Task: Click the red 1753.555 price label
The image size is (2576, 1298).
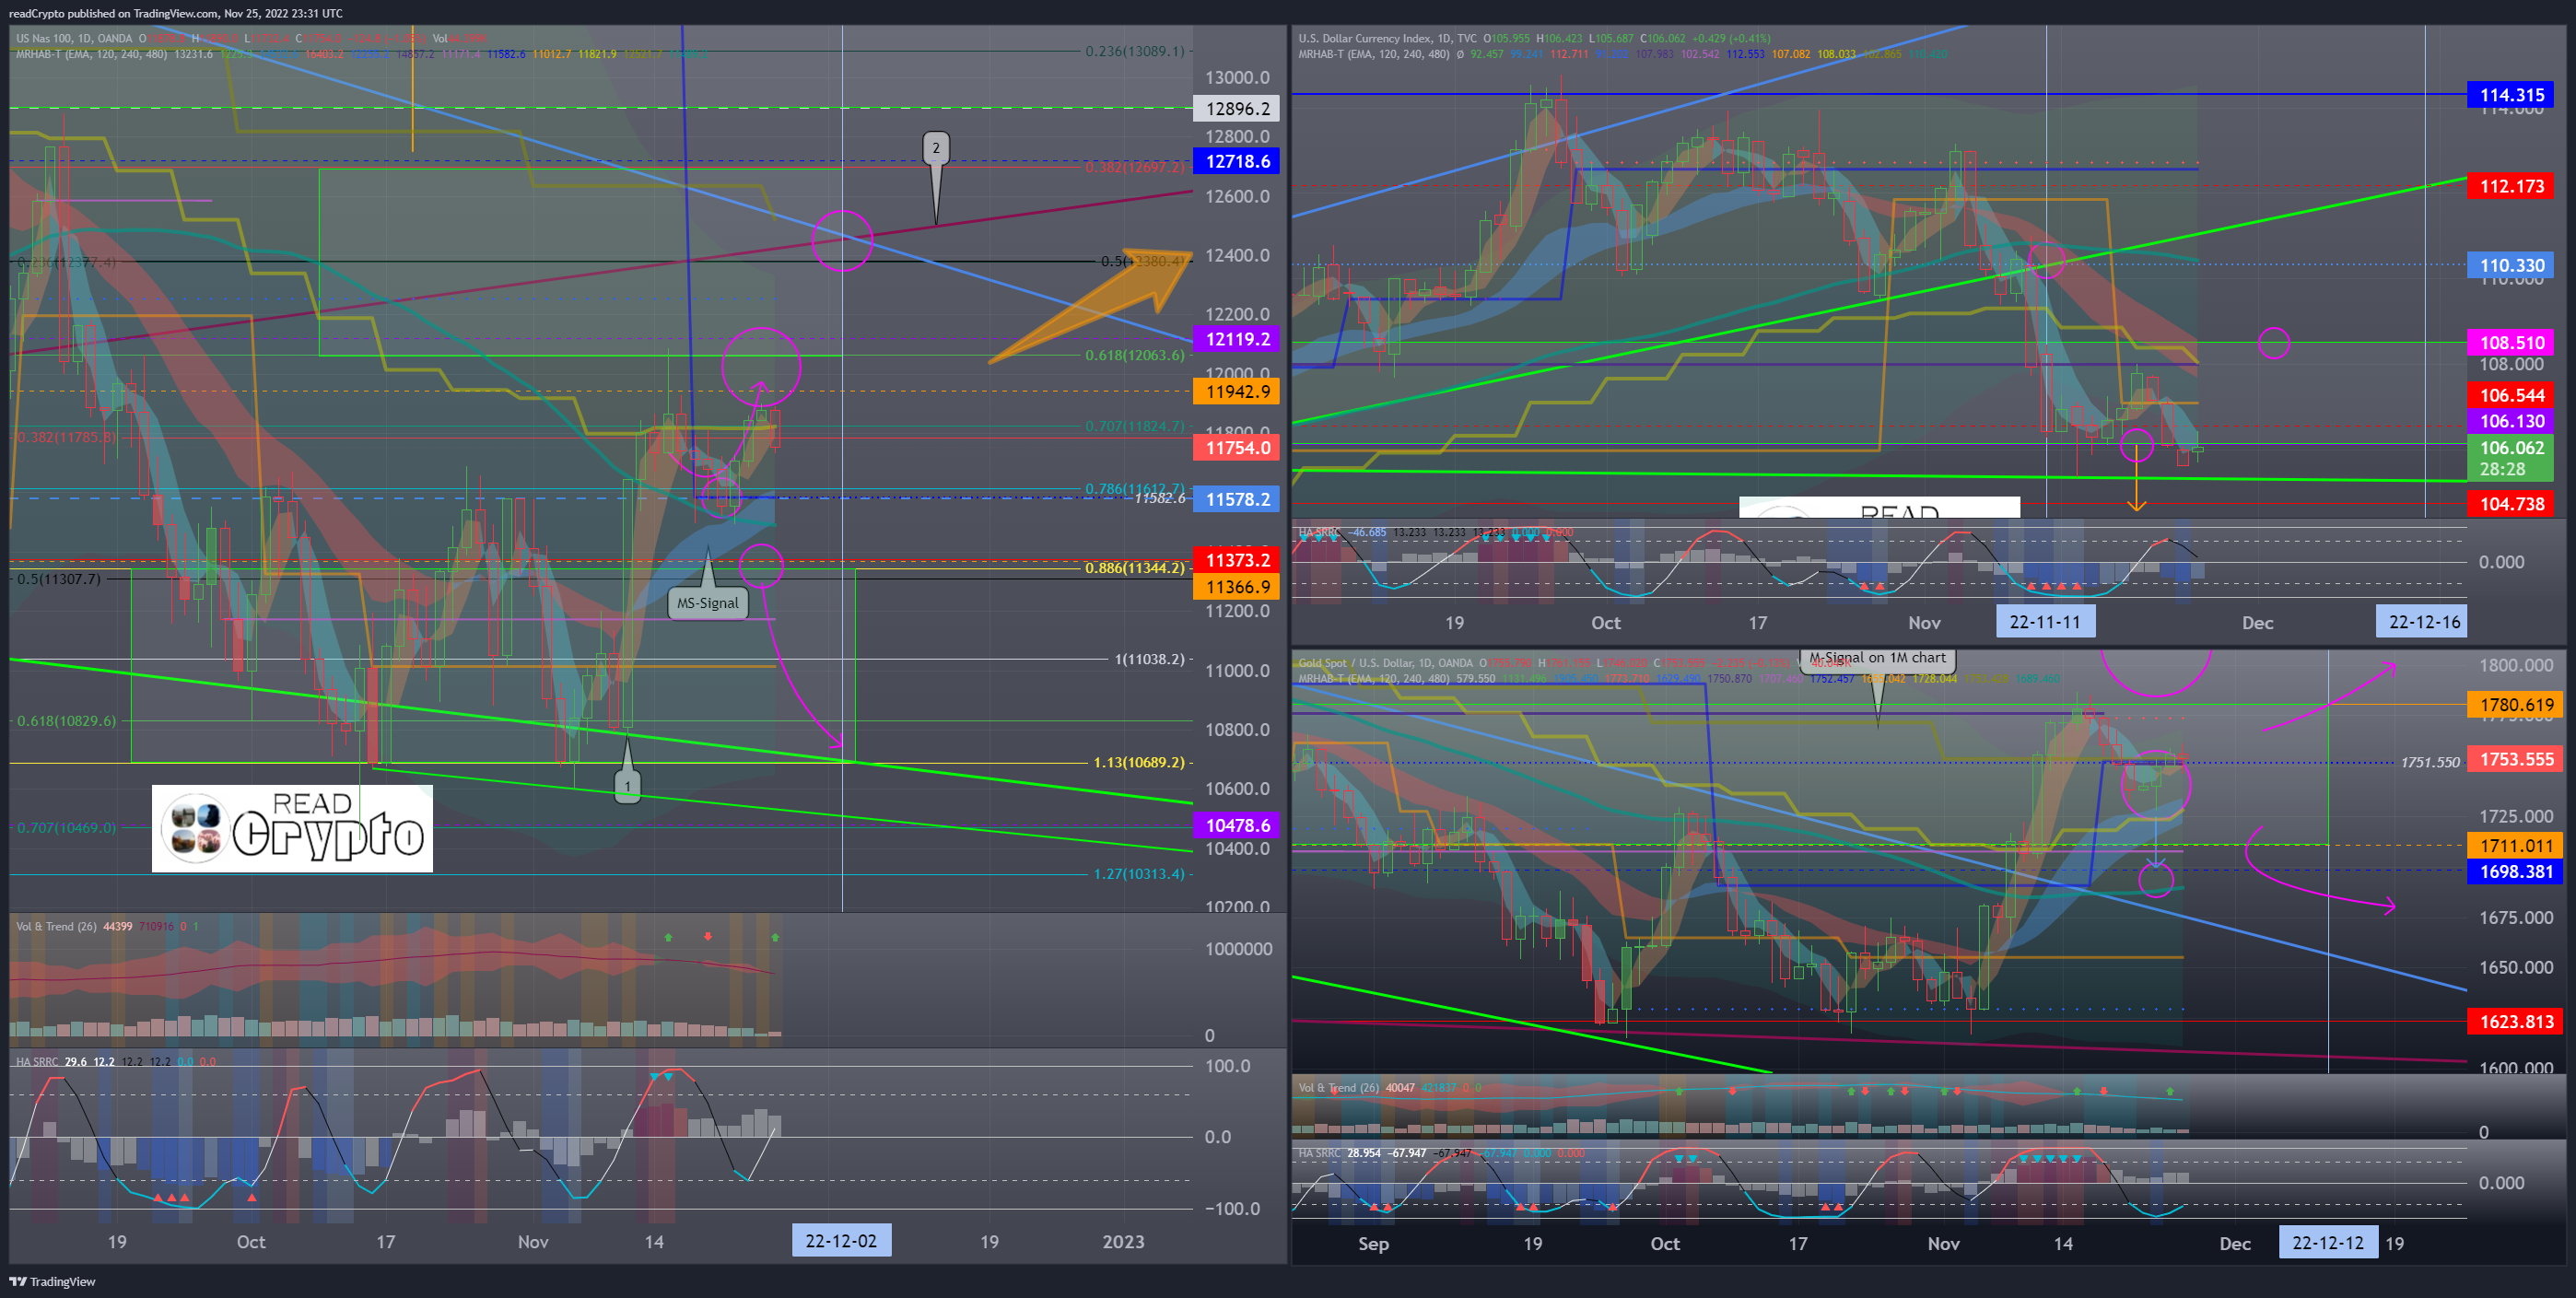Action: [x=2516, y=759]
